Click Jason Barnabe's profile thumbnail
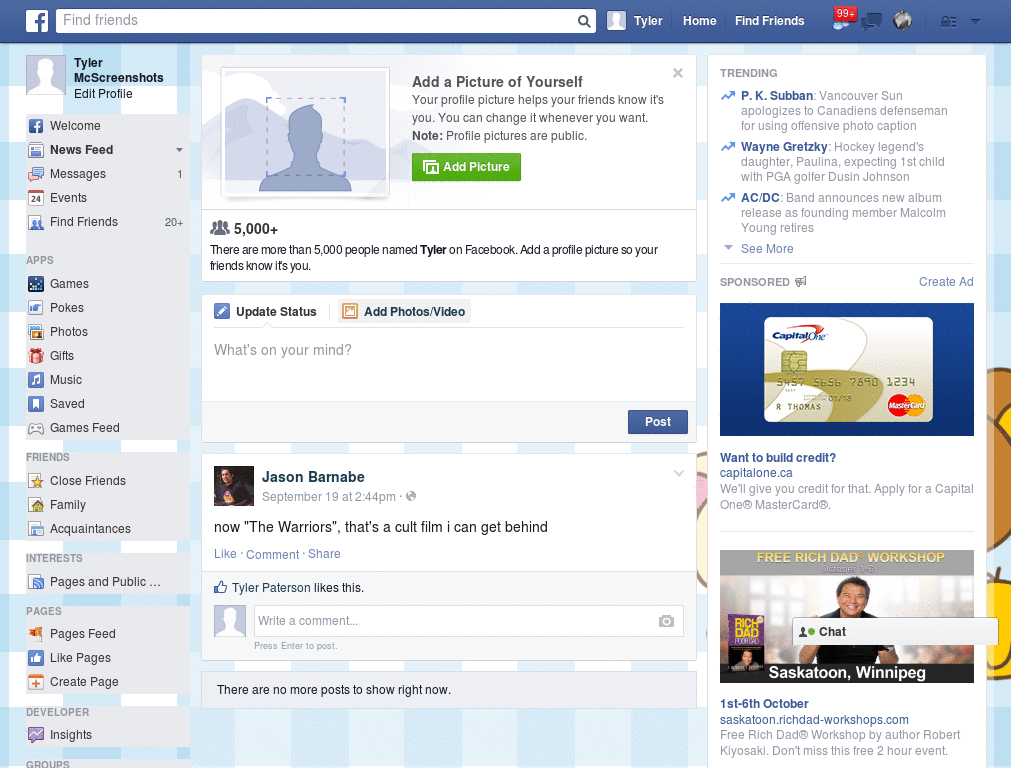Viewport: 1024px width, 768px height. point(234,486)
